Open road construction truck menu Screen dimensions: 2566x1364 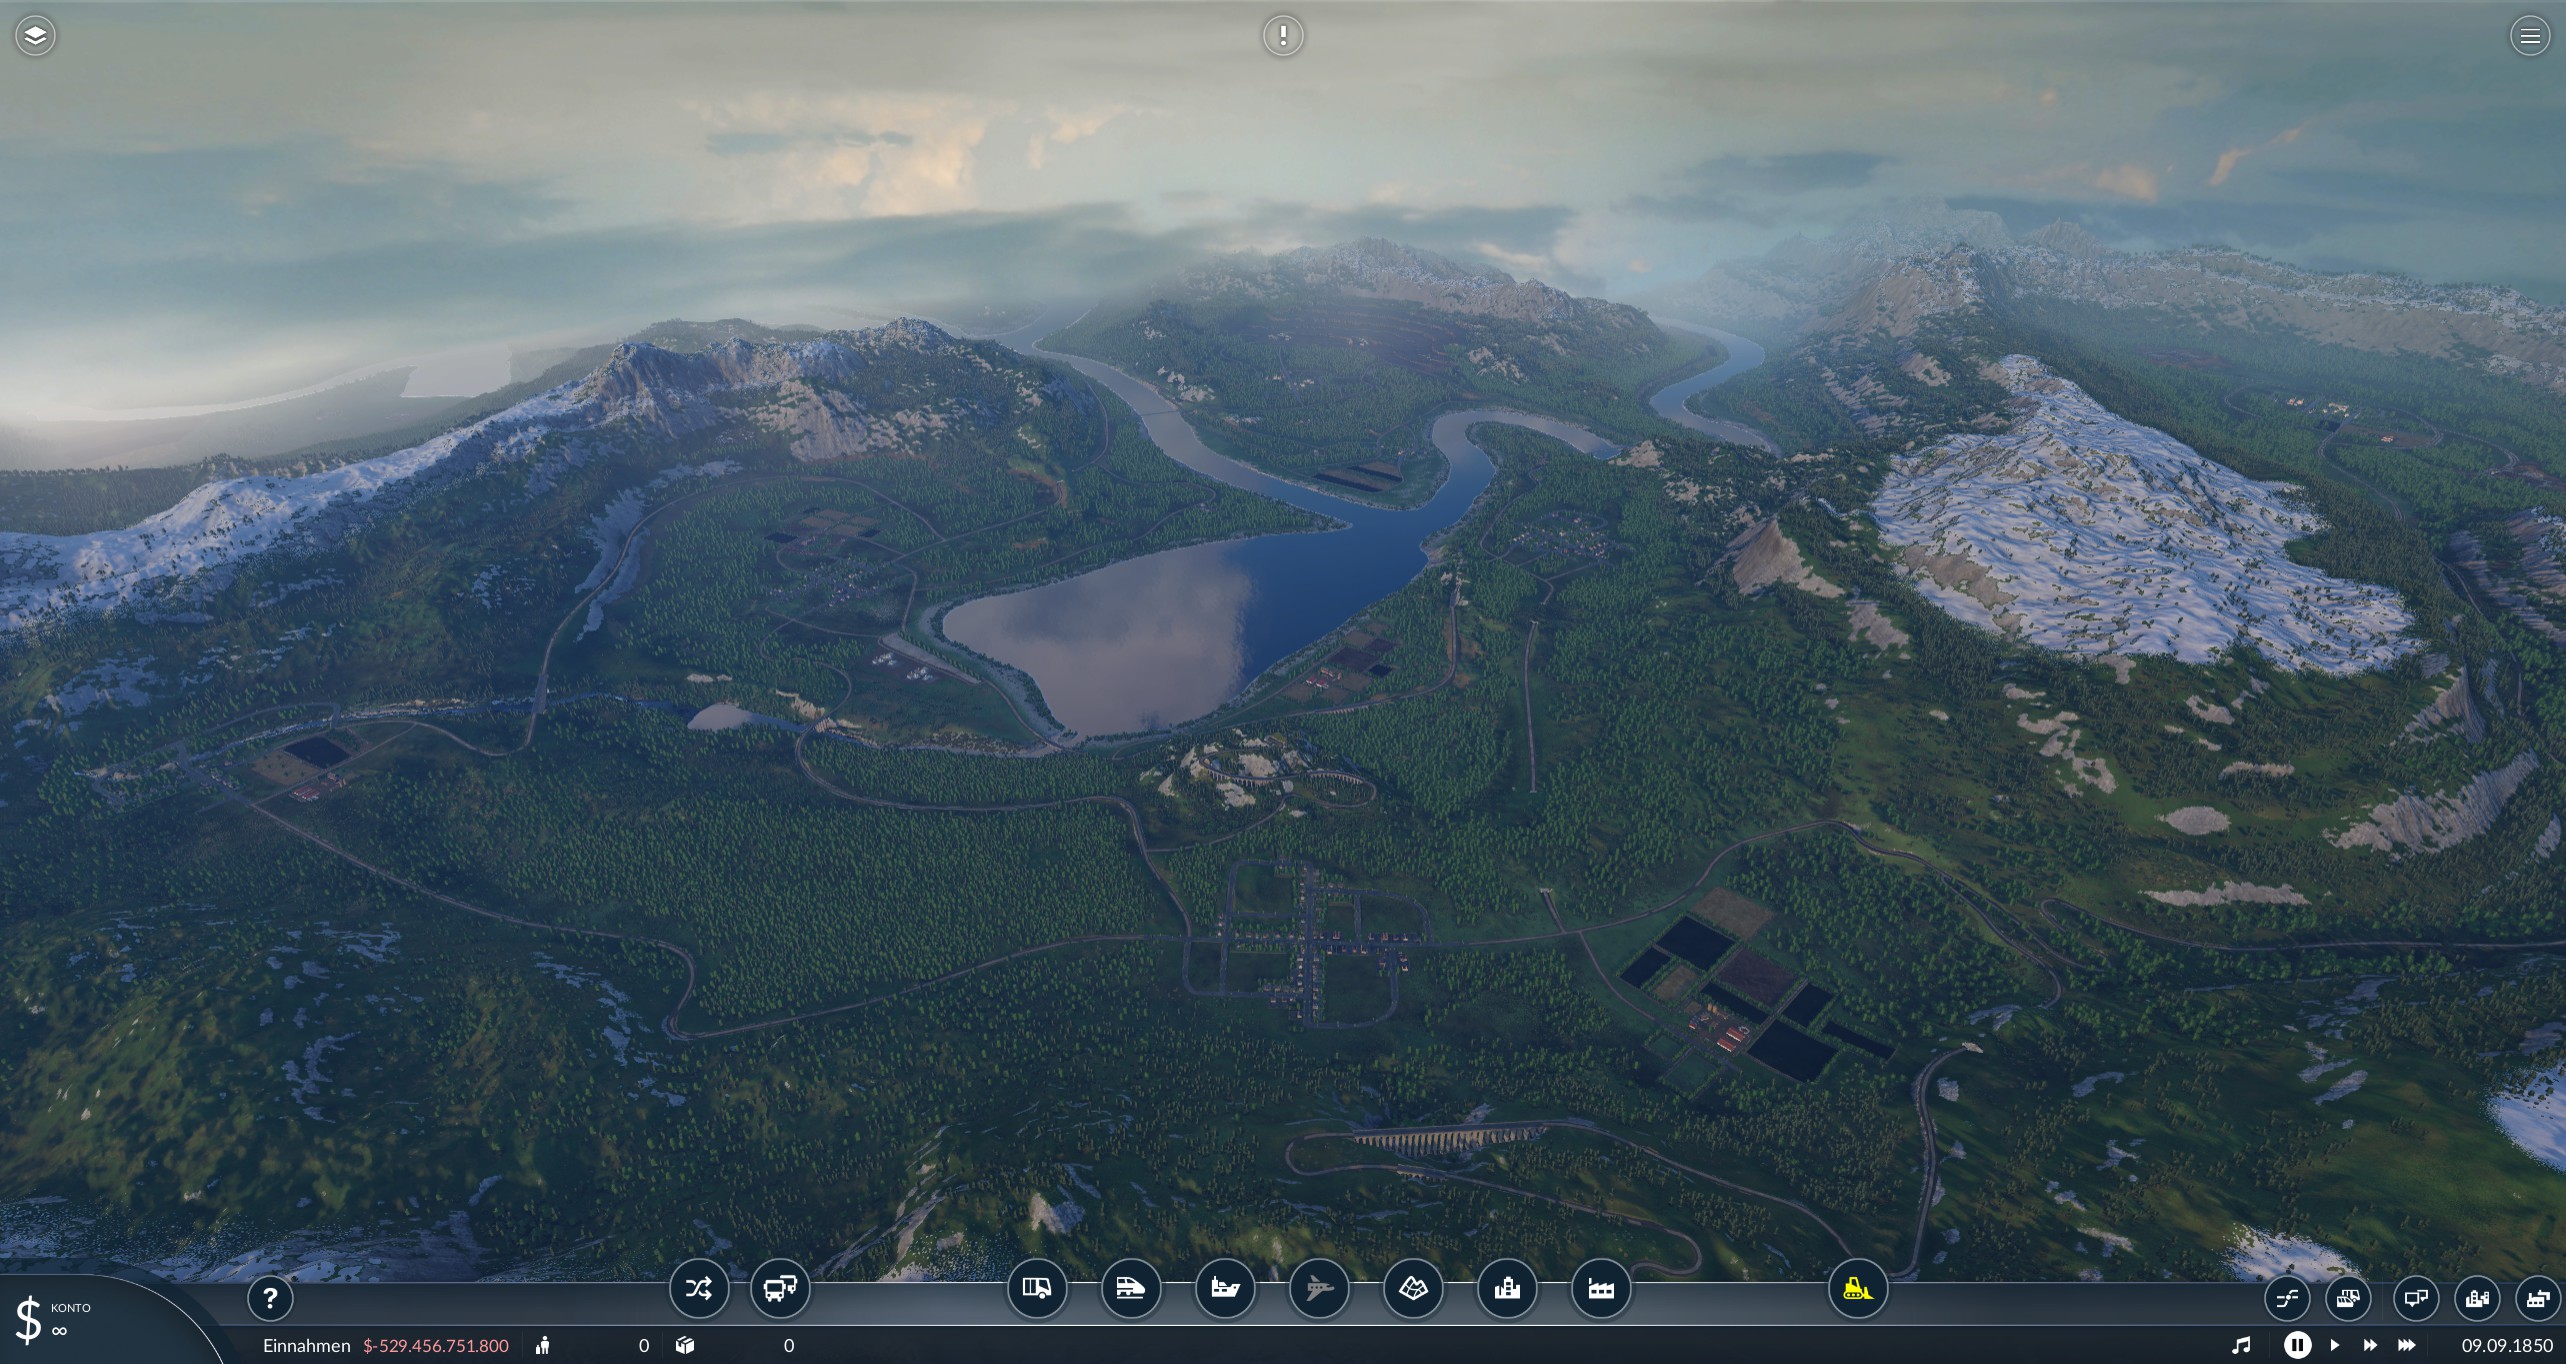tap(1037, 1289)
